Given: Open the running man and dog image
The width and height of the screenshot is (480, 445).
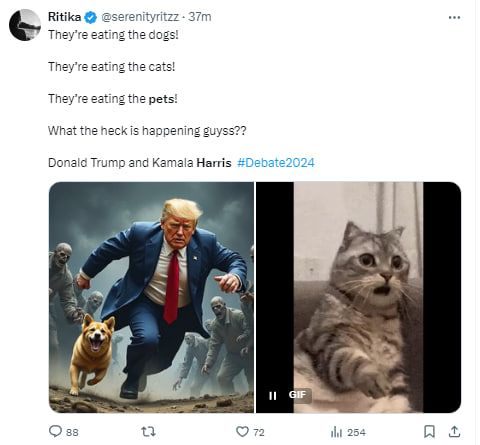Looking at the screenshot, I should tap(151, 297).
